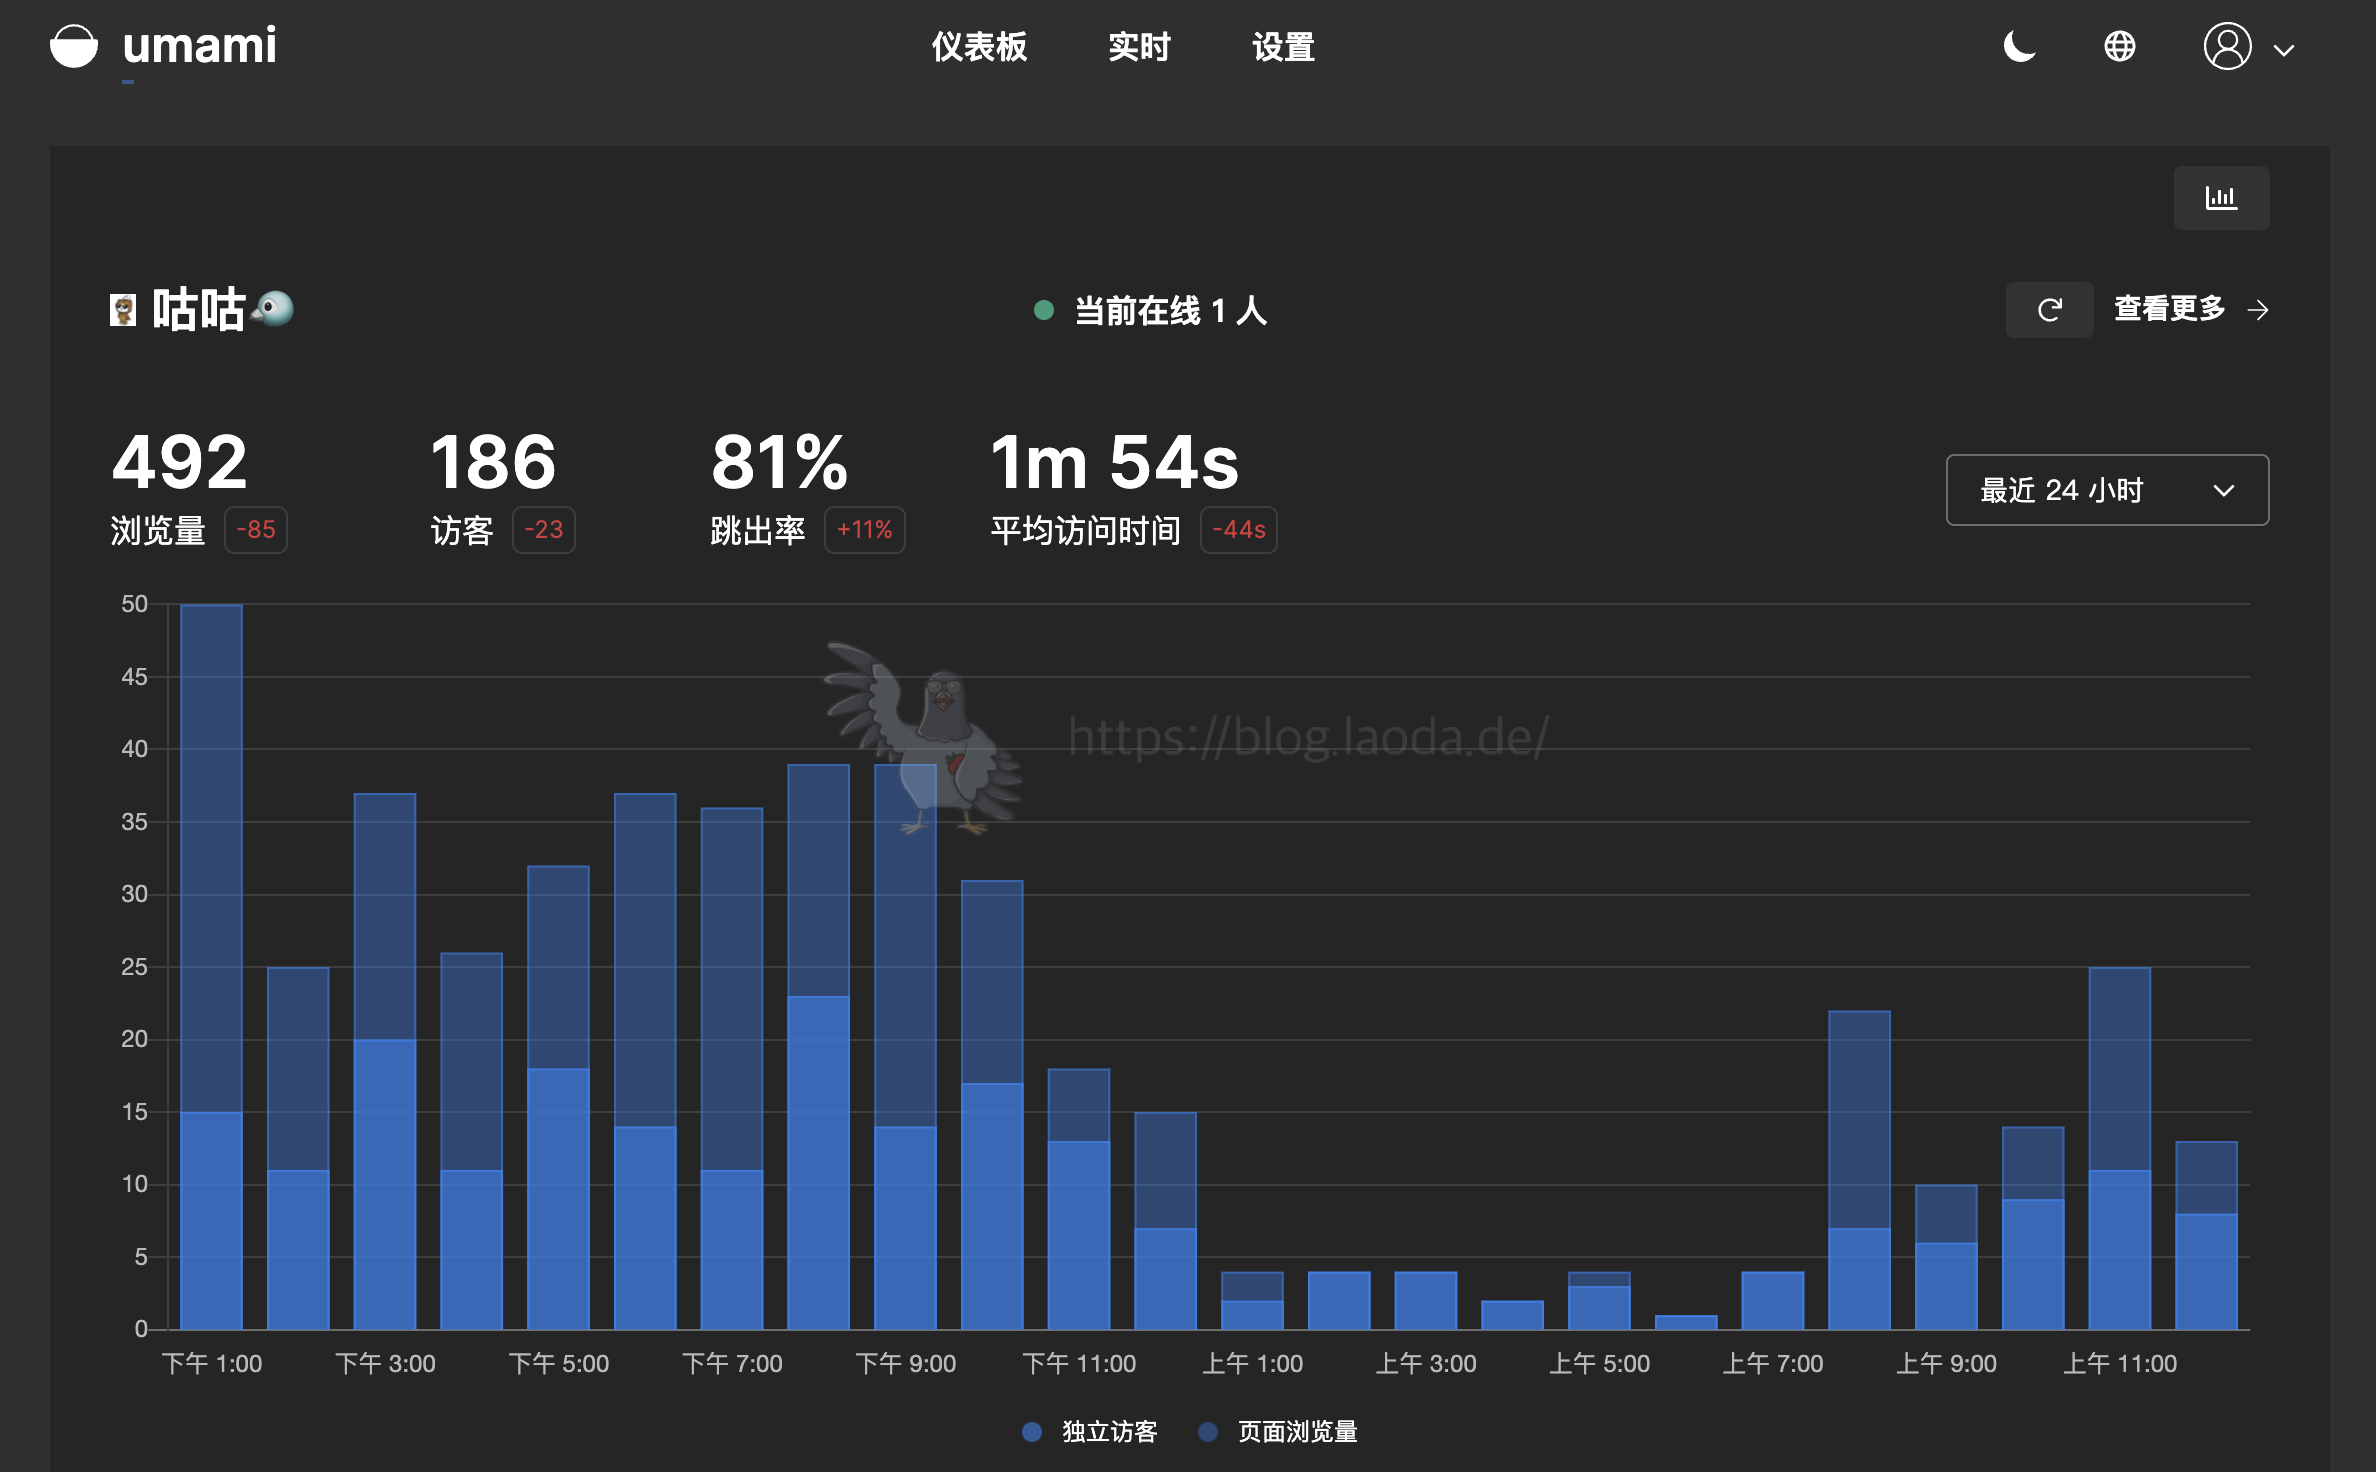Open language selector globe icon
Viewport: 2376px width, 1472px height.
point(2119,46)
